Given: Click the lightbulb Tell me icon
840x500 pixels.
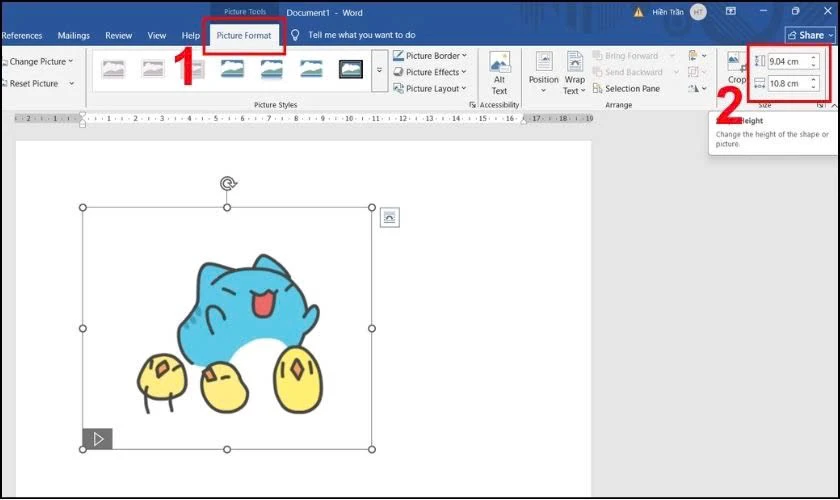Looking at the screenshot, I should (x=295, y=35).
